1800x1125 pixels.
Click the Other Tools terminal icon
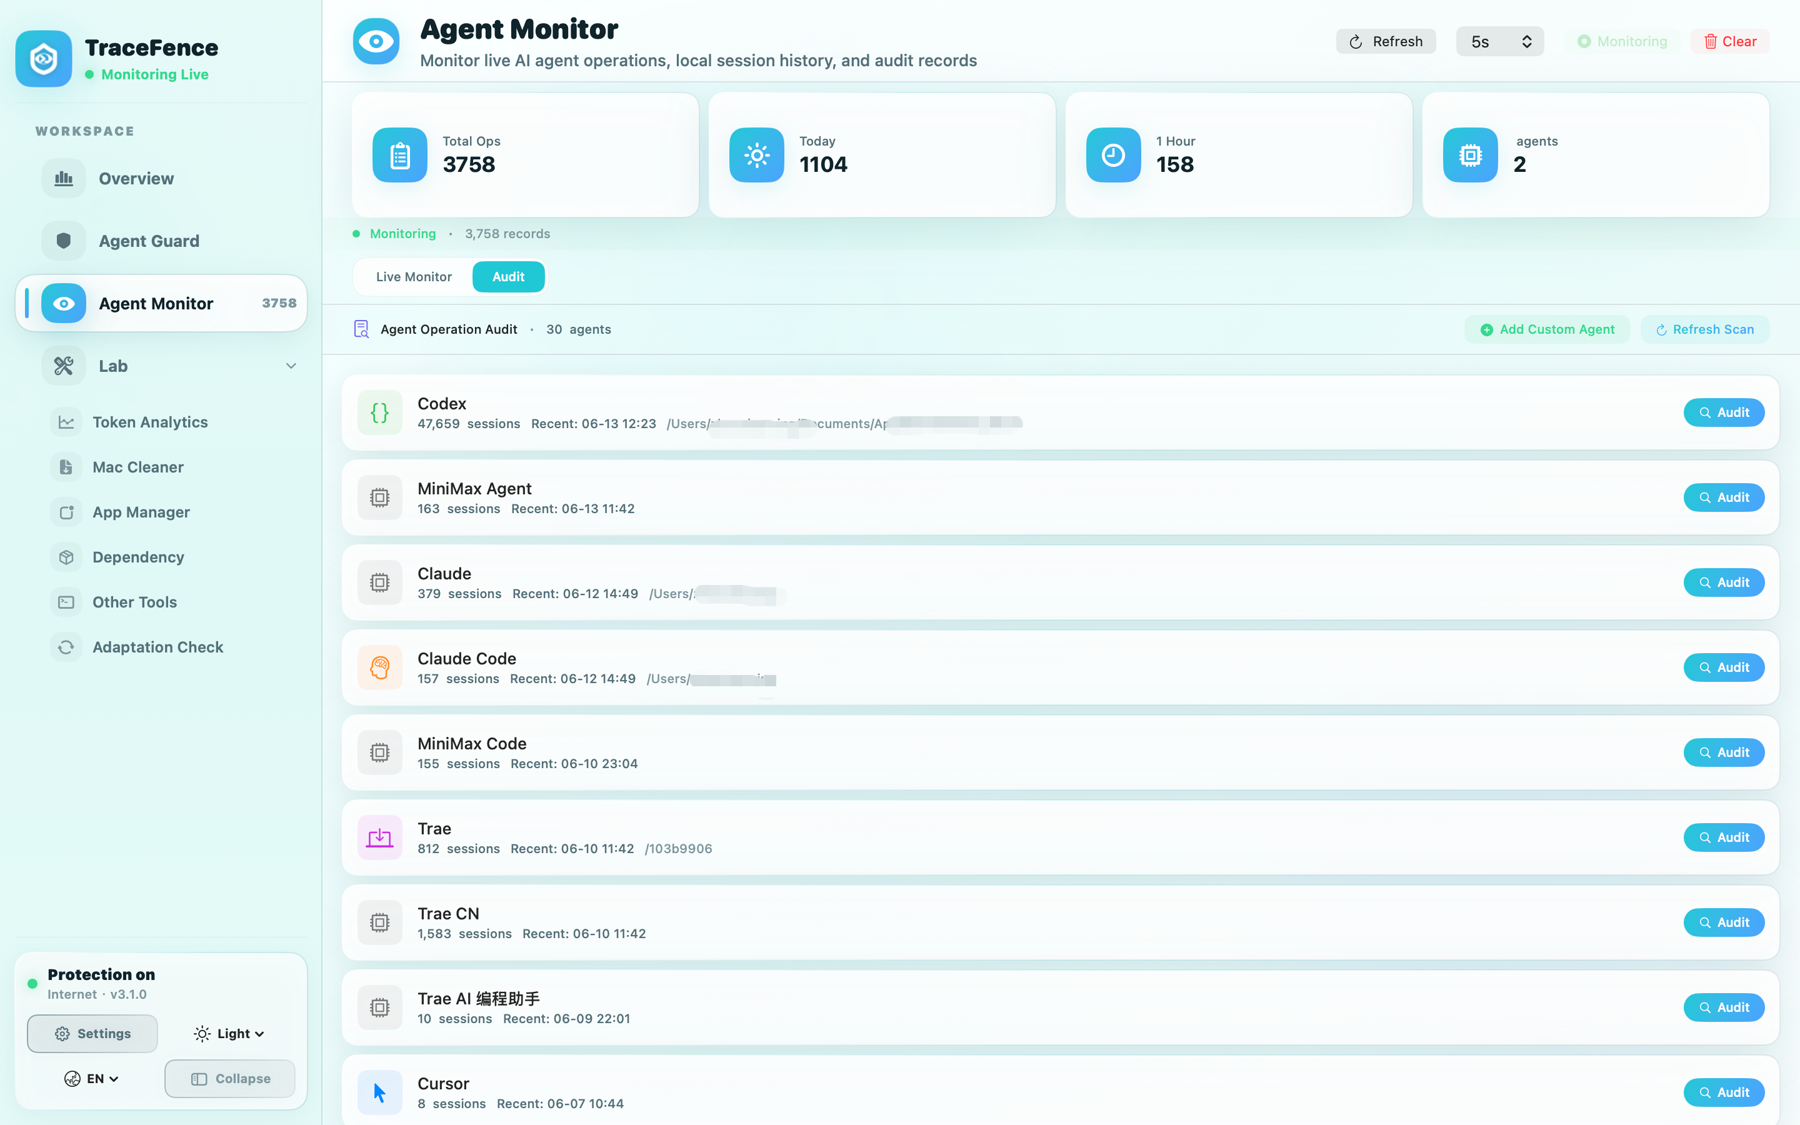(x=66, y=602)
